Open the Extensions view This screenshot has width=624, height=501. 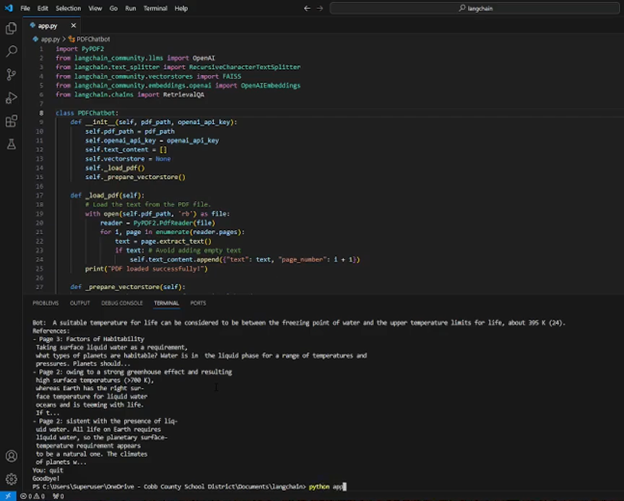[x=11, y=121]
